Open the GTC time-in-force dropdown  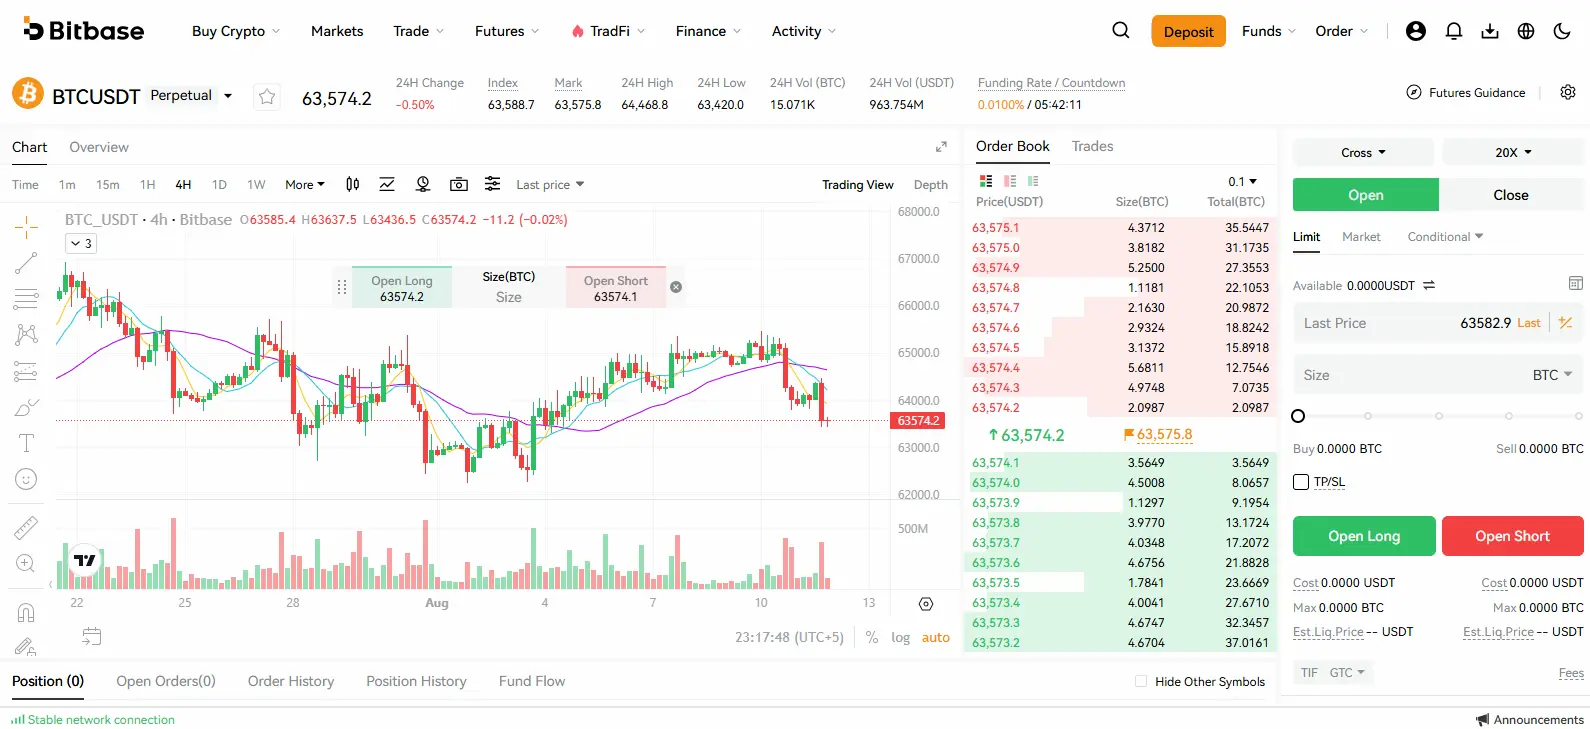tap(1346, 673)
